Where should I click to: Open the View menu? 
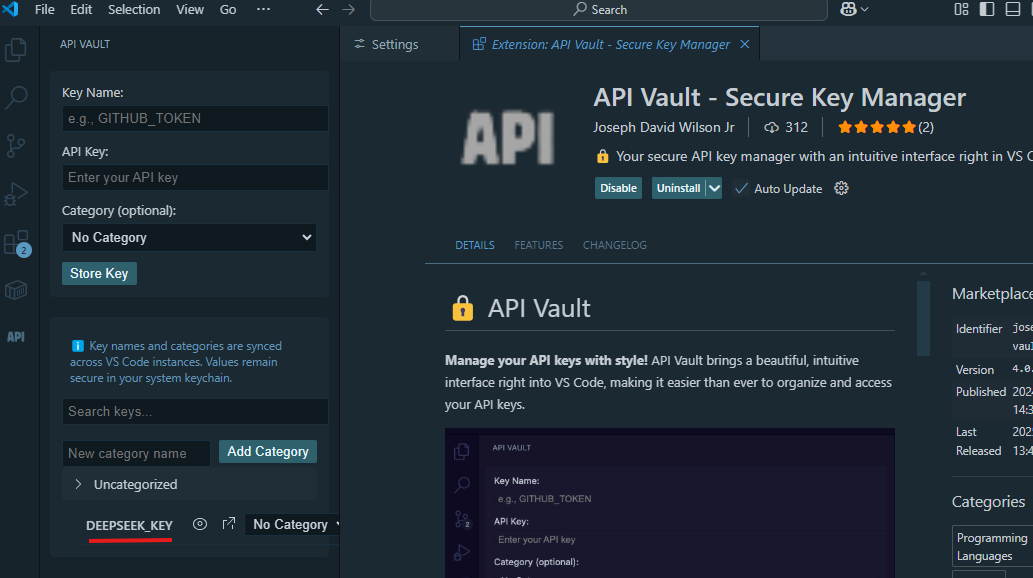tap(190, 9)
